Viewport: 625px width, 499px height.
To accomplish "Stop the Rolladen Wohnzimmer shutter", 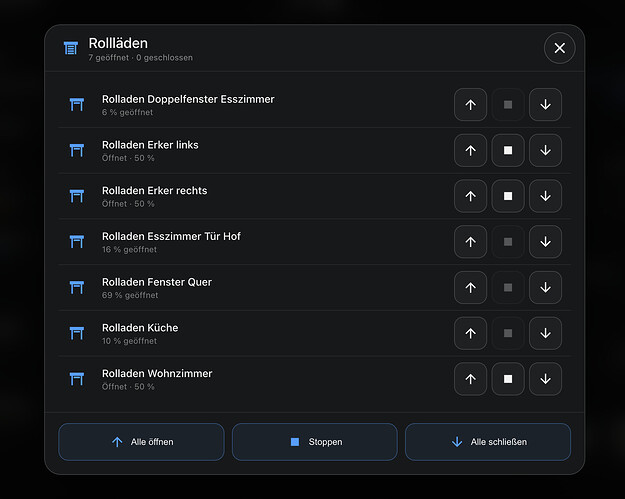I will [x=508, y=379].
